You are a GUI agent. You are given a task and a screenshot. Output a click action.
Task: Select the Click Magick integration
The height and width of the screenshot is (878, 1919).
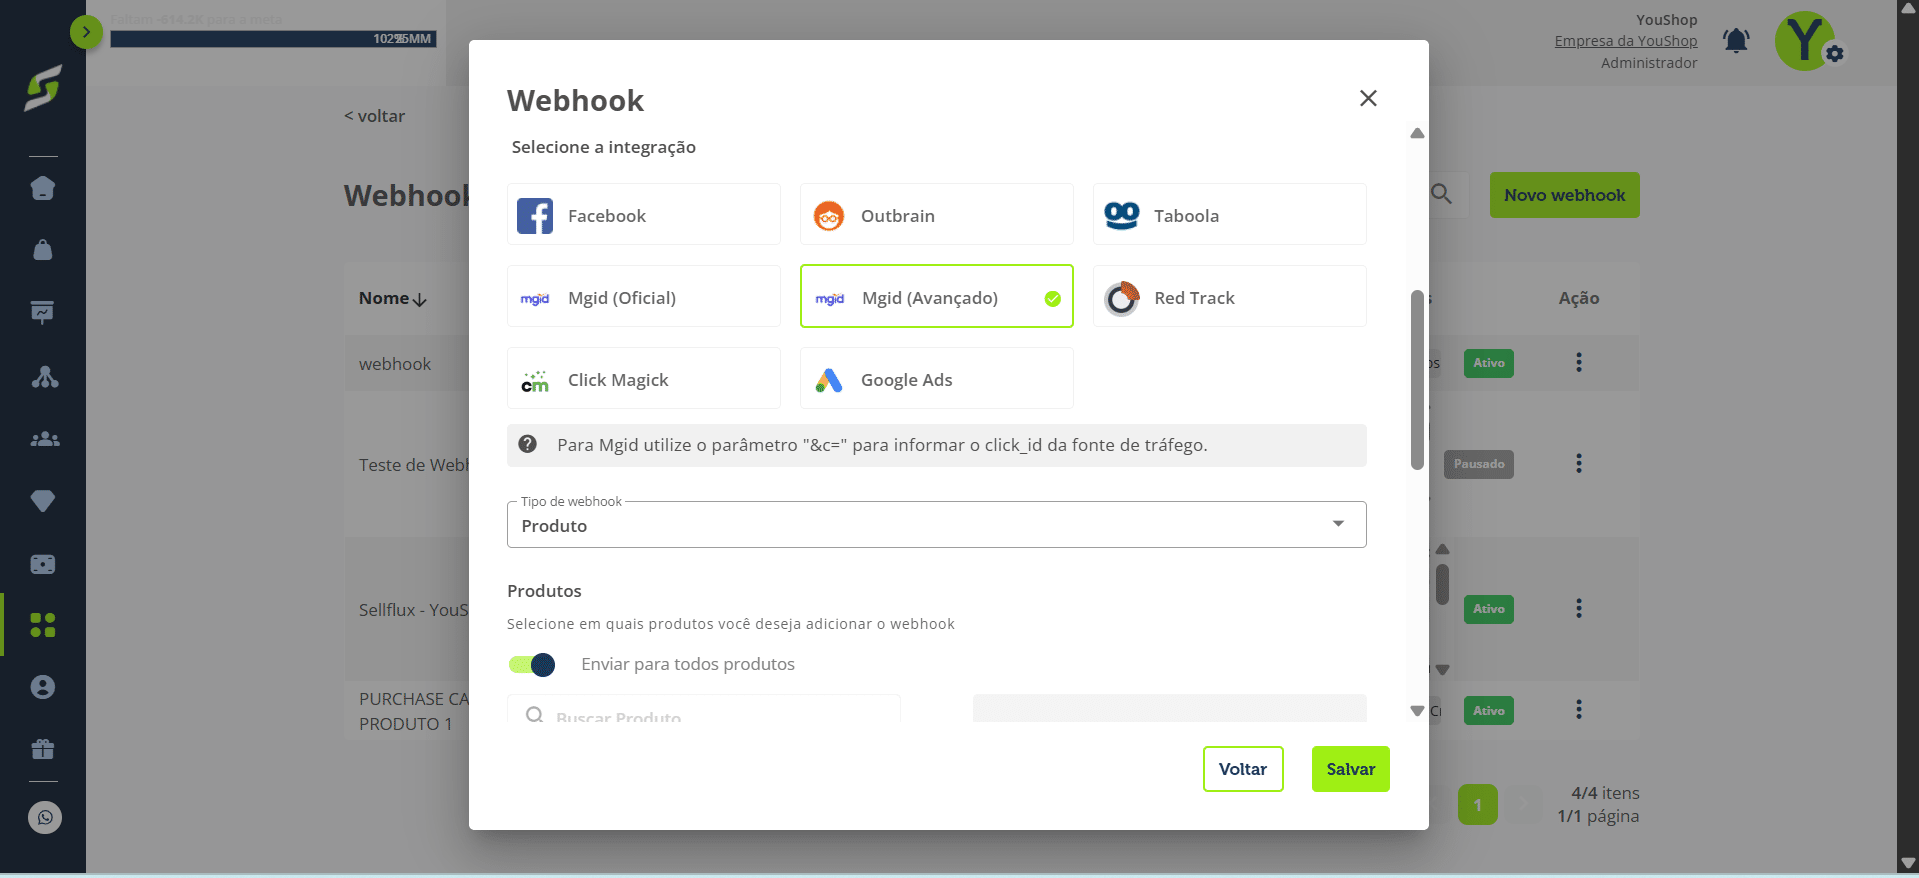pyautogui.click(x=643, y=378)
